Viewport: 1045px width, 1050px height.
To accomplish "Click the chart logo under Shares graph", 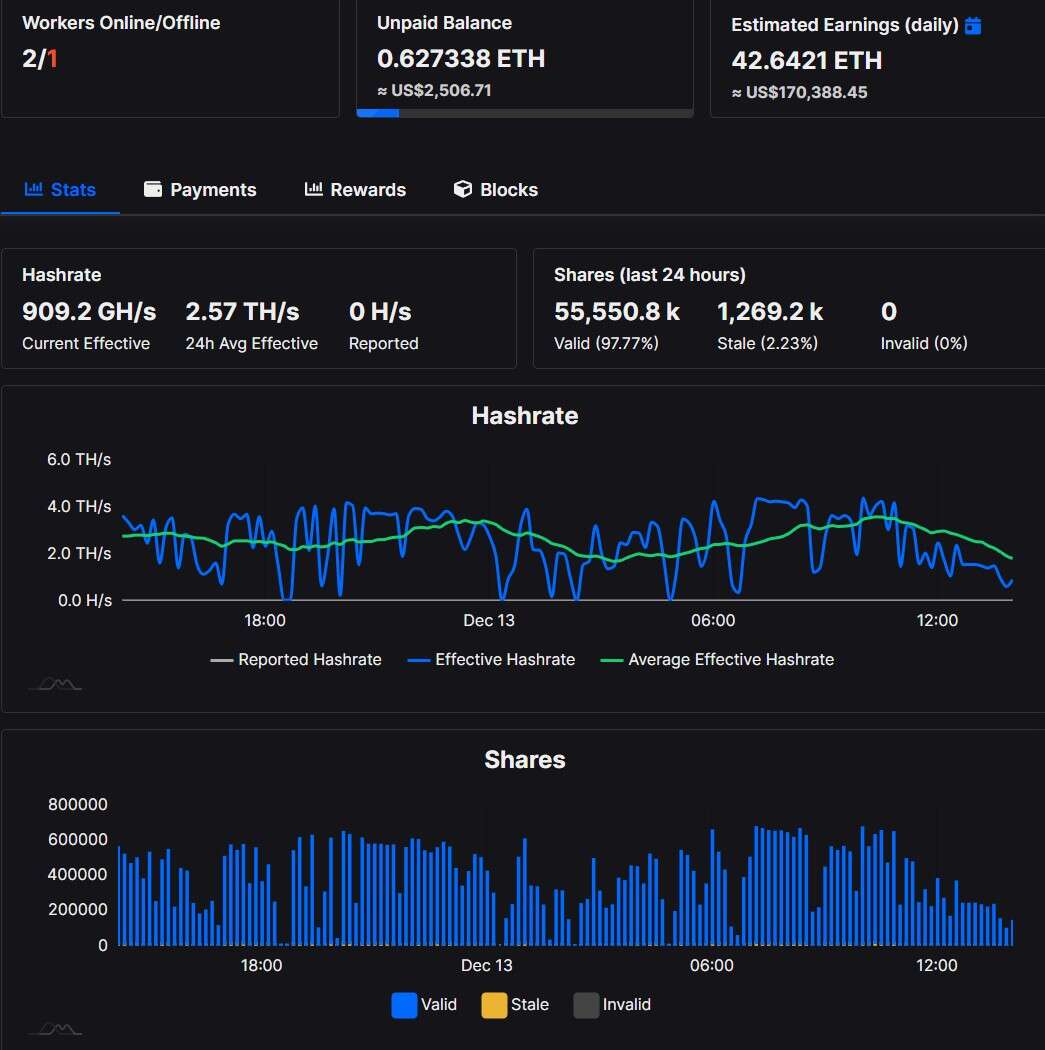I will (55, 1029).
